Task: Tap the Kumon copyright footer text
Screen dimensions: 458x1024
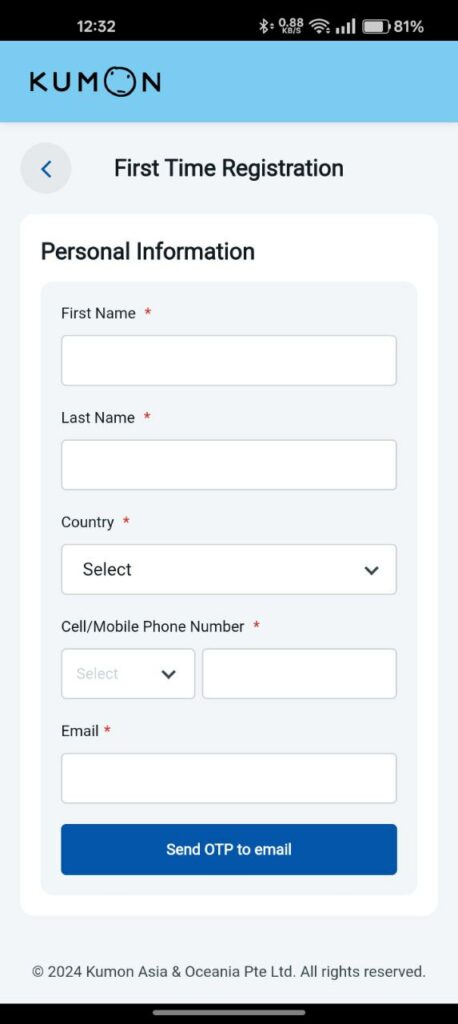Action: coord(229,971)
